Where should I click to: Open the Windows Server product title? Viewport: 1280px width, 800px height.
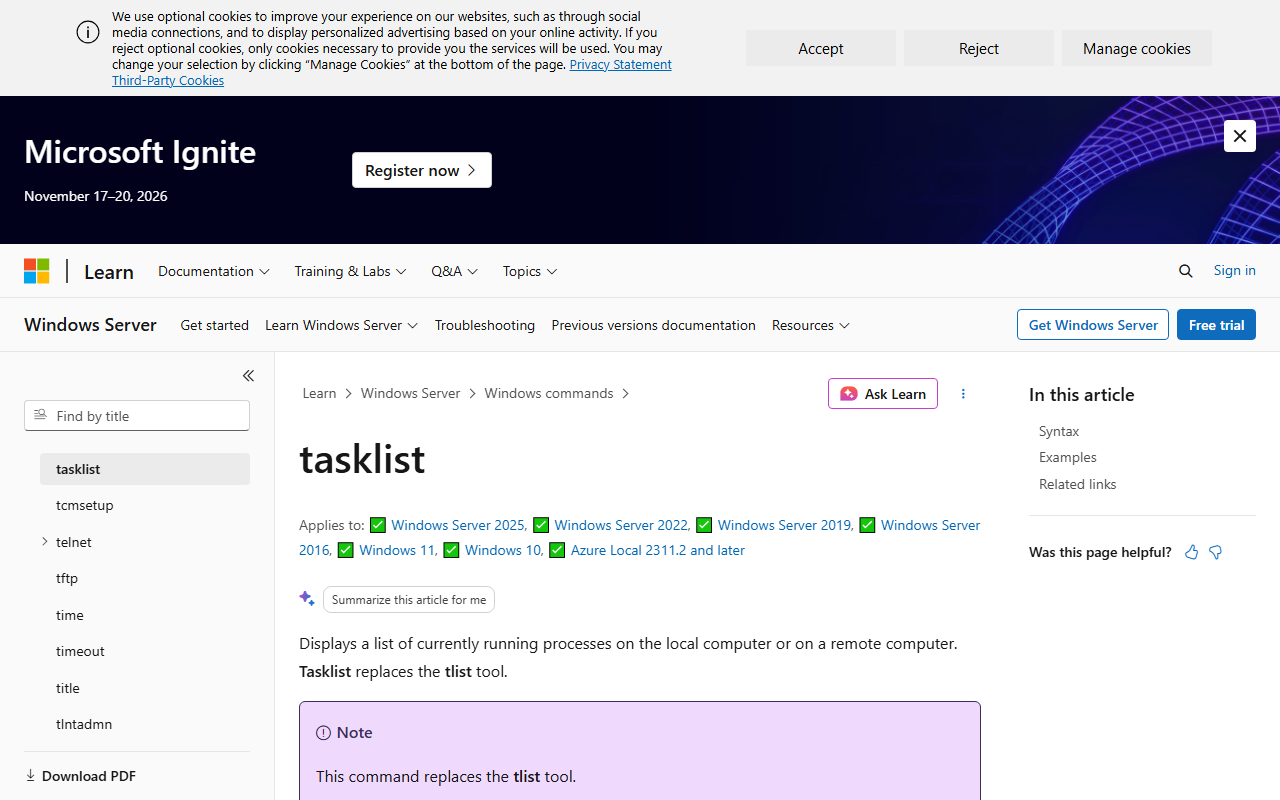tap(90, 325)
